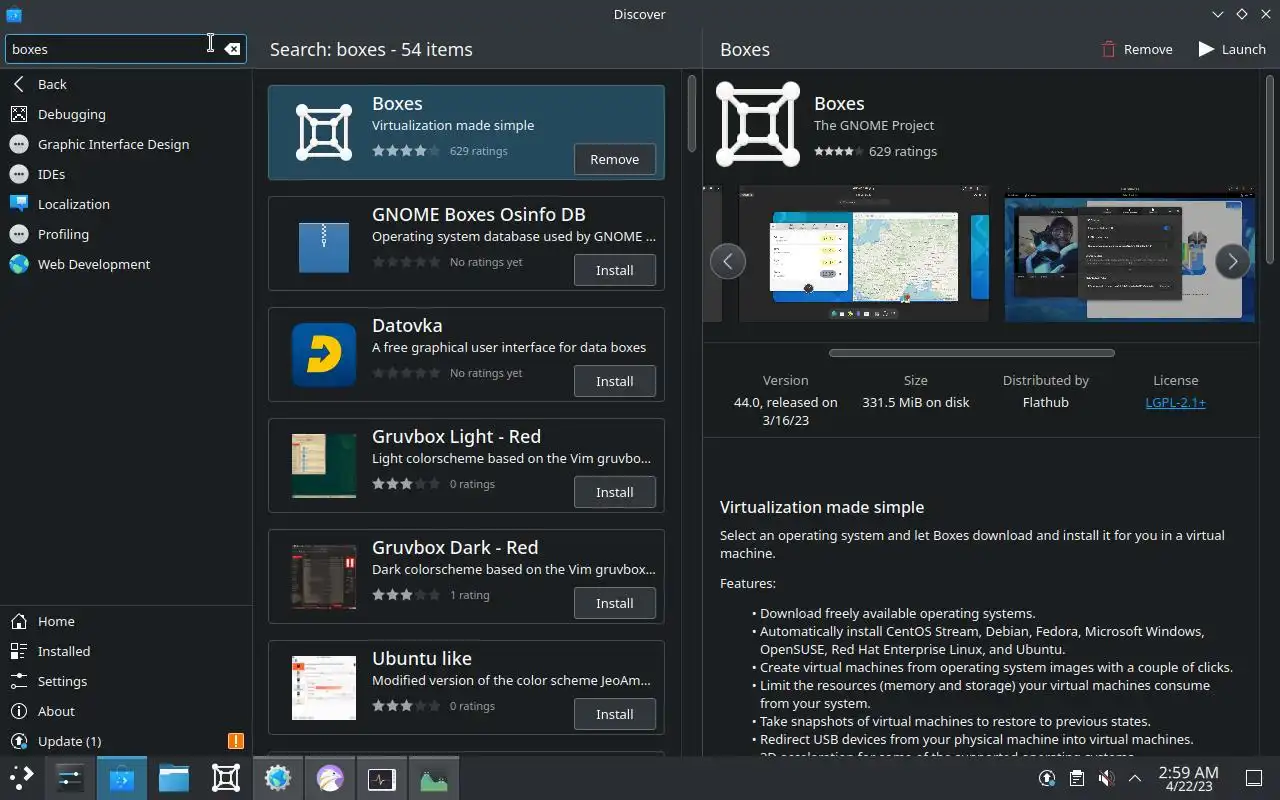The width and height of the screenshot is (1280, 800).
Task: Switch to Boxes in the taskbar
Action: 226,778
